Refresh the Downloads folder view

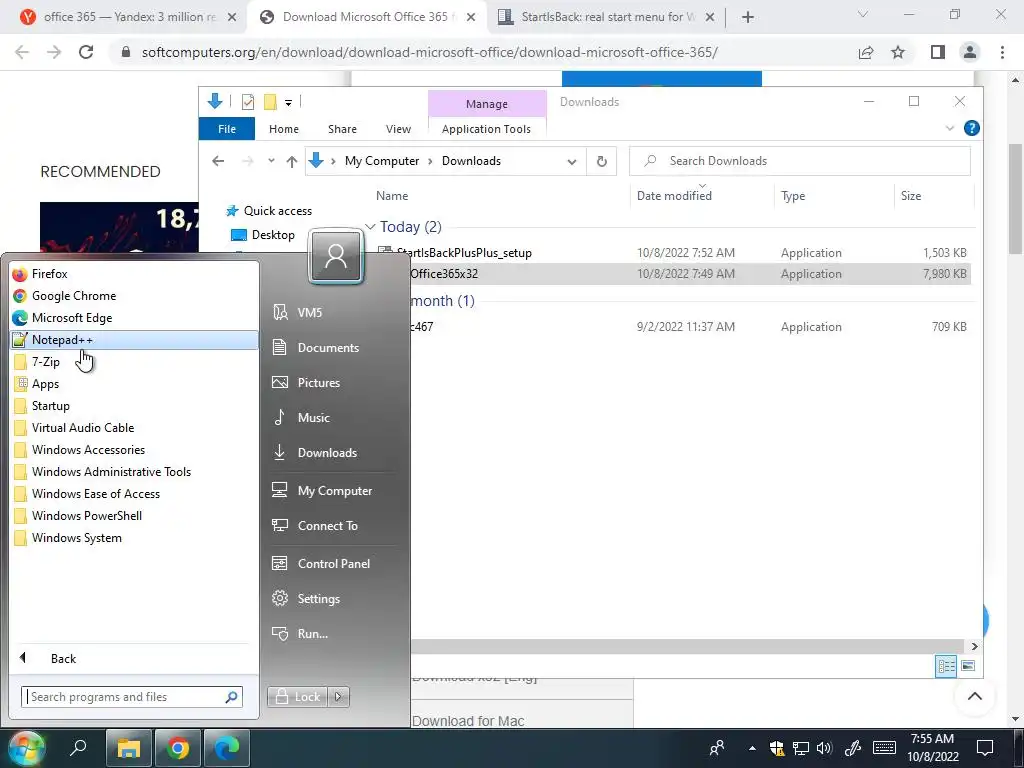coord(601,161)
